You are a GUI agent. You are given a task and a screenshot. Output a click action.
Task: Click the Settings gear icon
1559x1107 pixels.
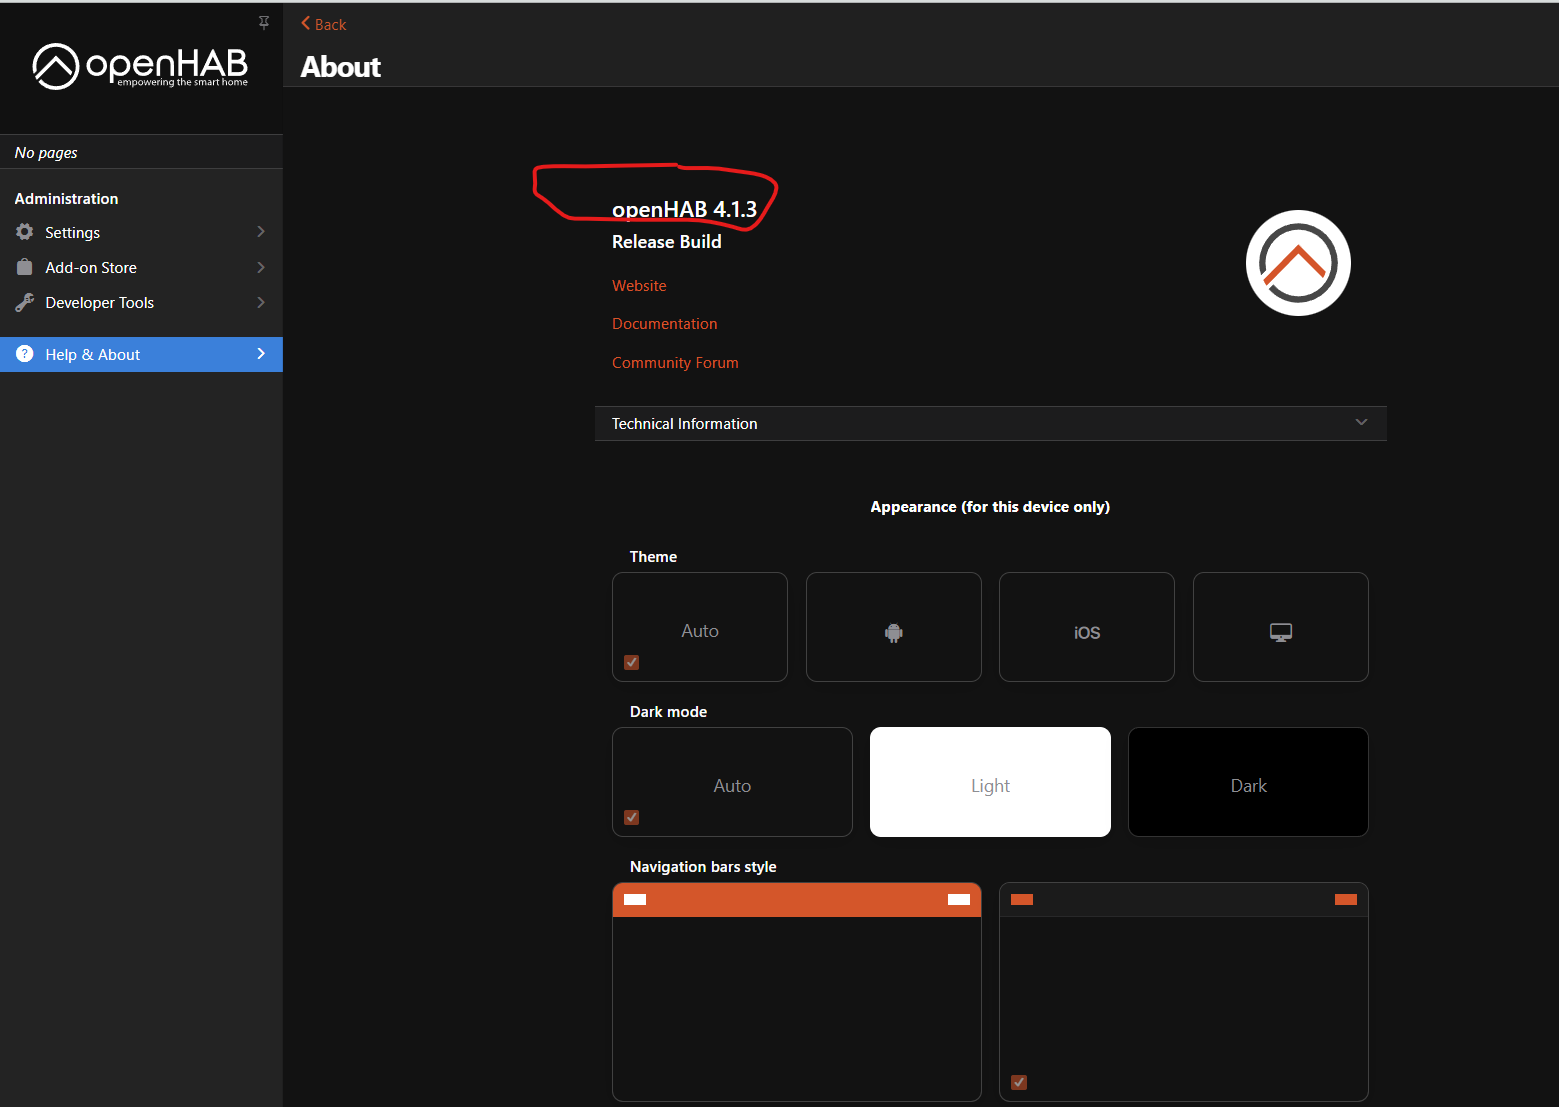25,232
